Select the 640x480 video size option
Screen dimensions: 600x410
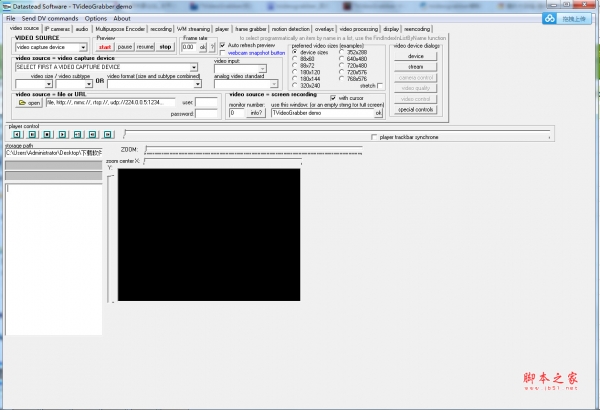341,59
